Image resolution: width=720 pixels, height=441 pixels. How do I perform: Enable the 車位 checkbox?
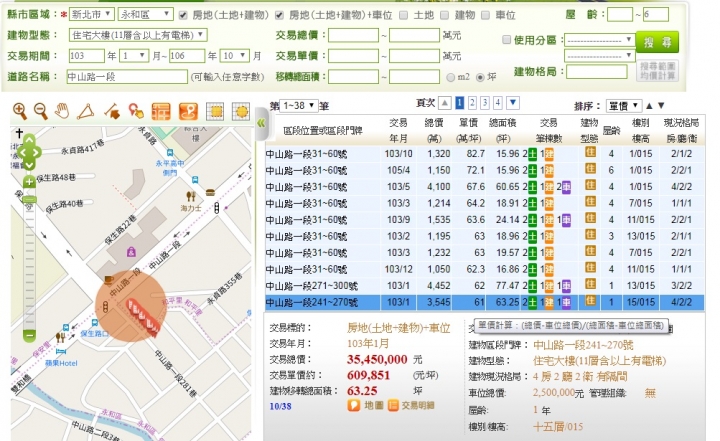coord(485,15)
